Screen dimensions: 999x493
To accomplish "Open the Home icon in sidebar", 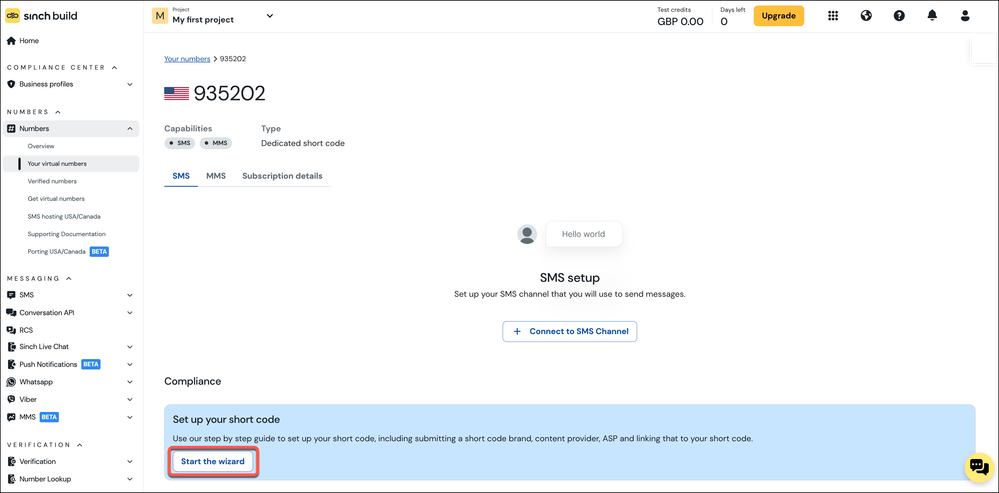I will [11, 41].
